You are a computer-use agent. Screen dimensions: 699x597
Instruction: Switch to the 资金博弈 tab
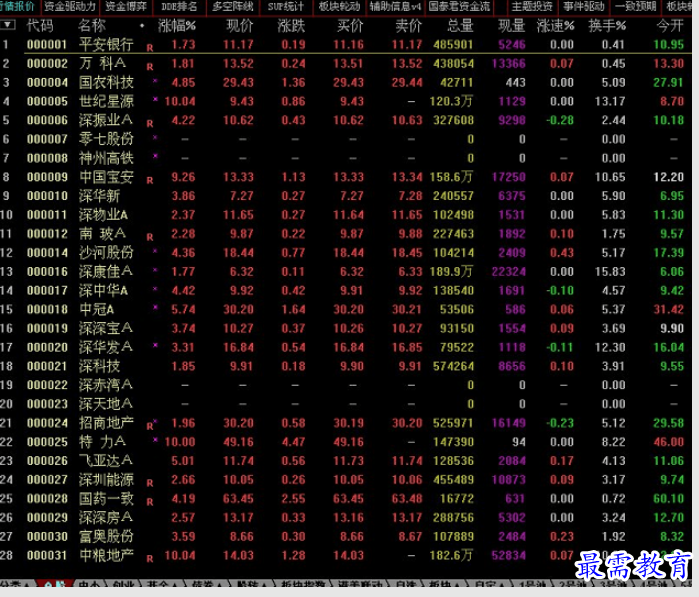coord(126,7)
